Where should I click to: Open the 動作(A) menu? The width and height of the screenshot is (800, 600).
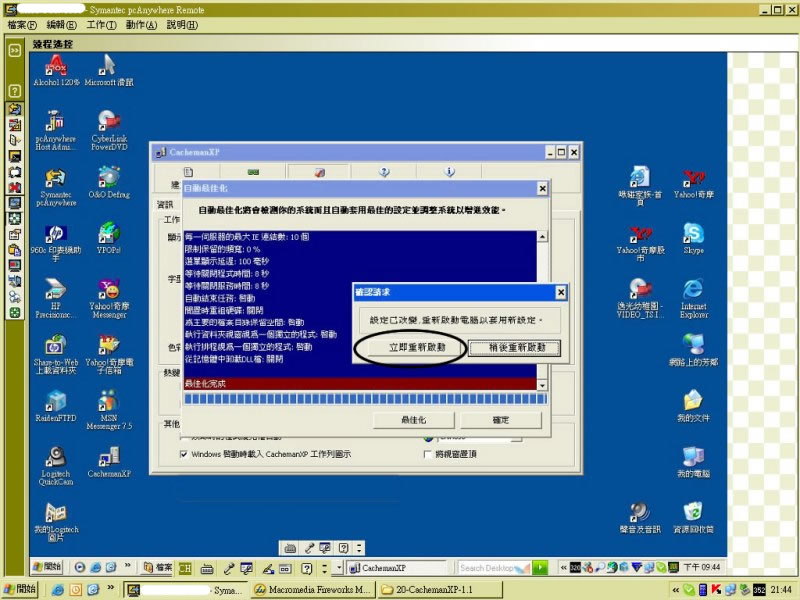(141, 25)
